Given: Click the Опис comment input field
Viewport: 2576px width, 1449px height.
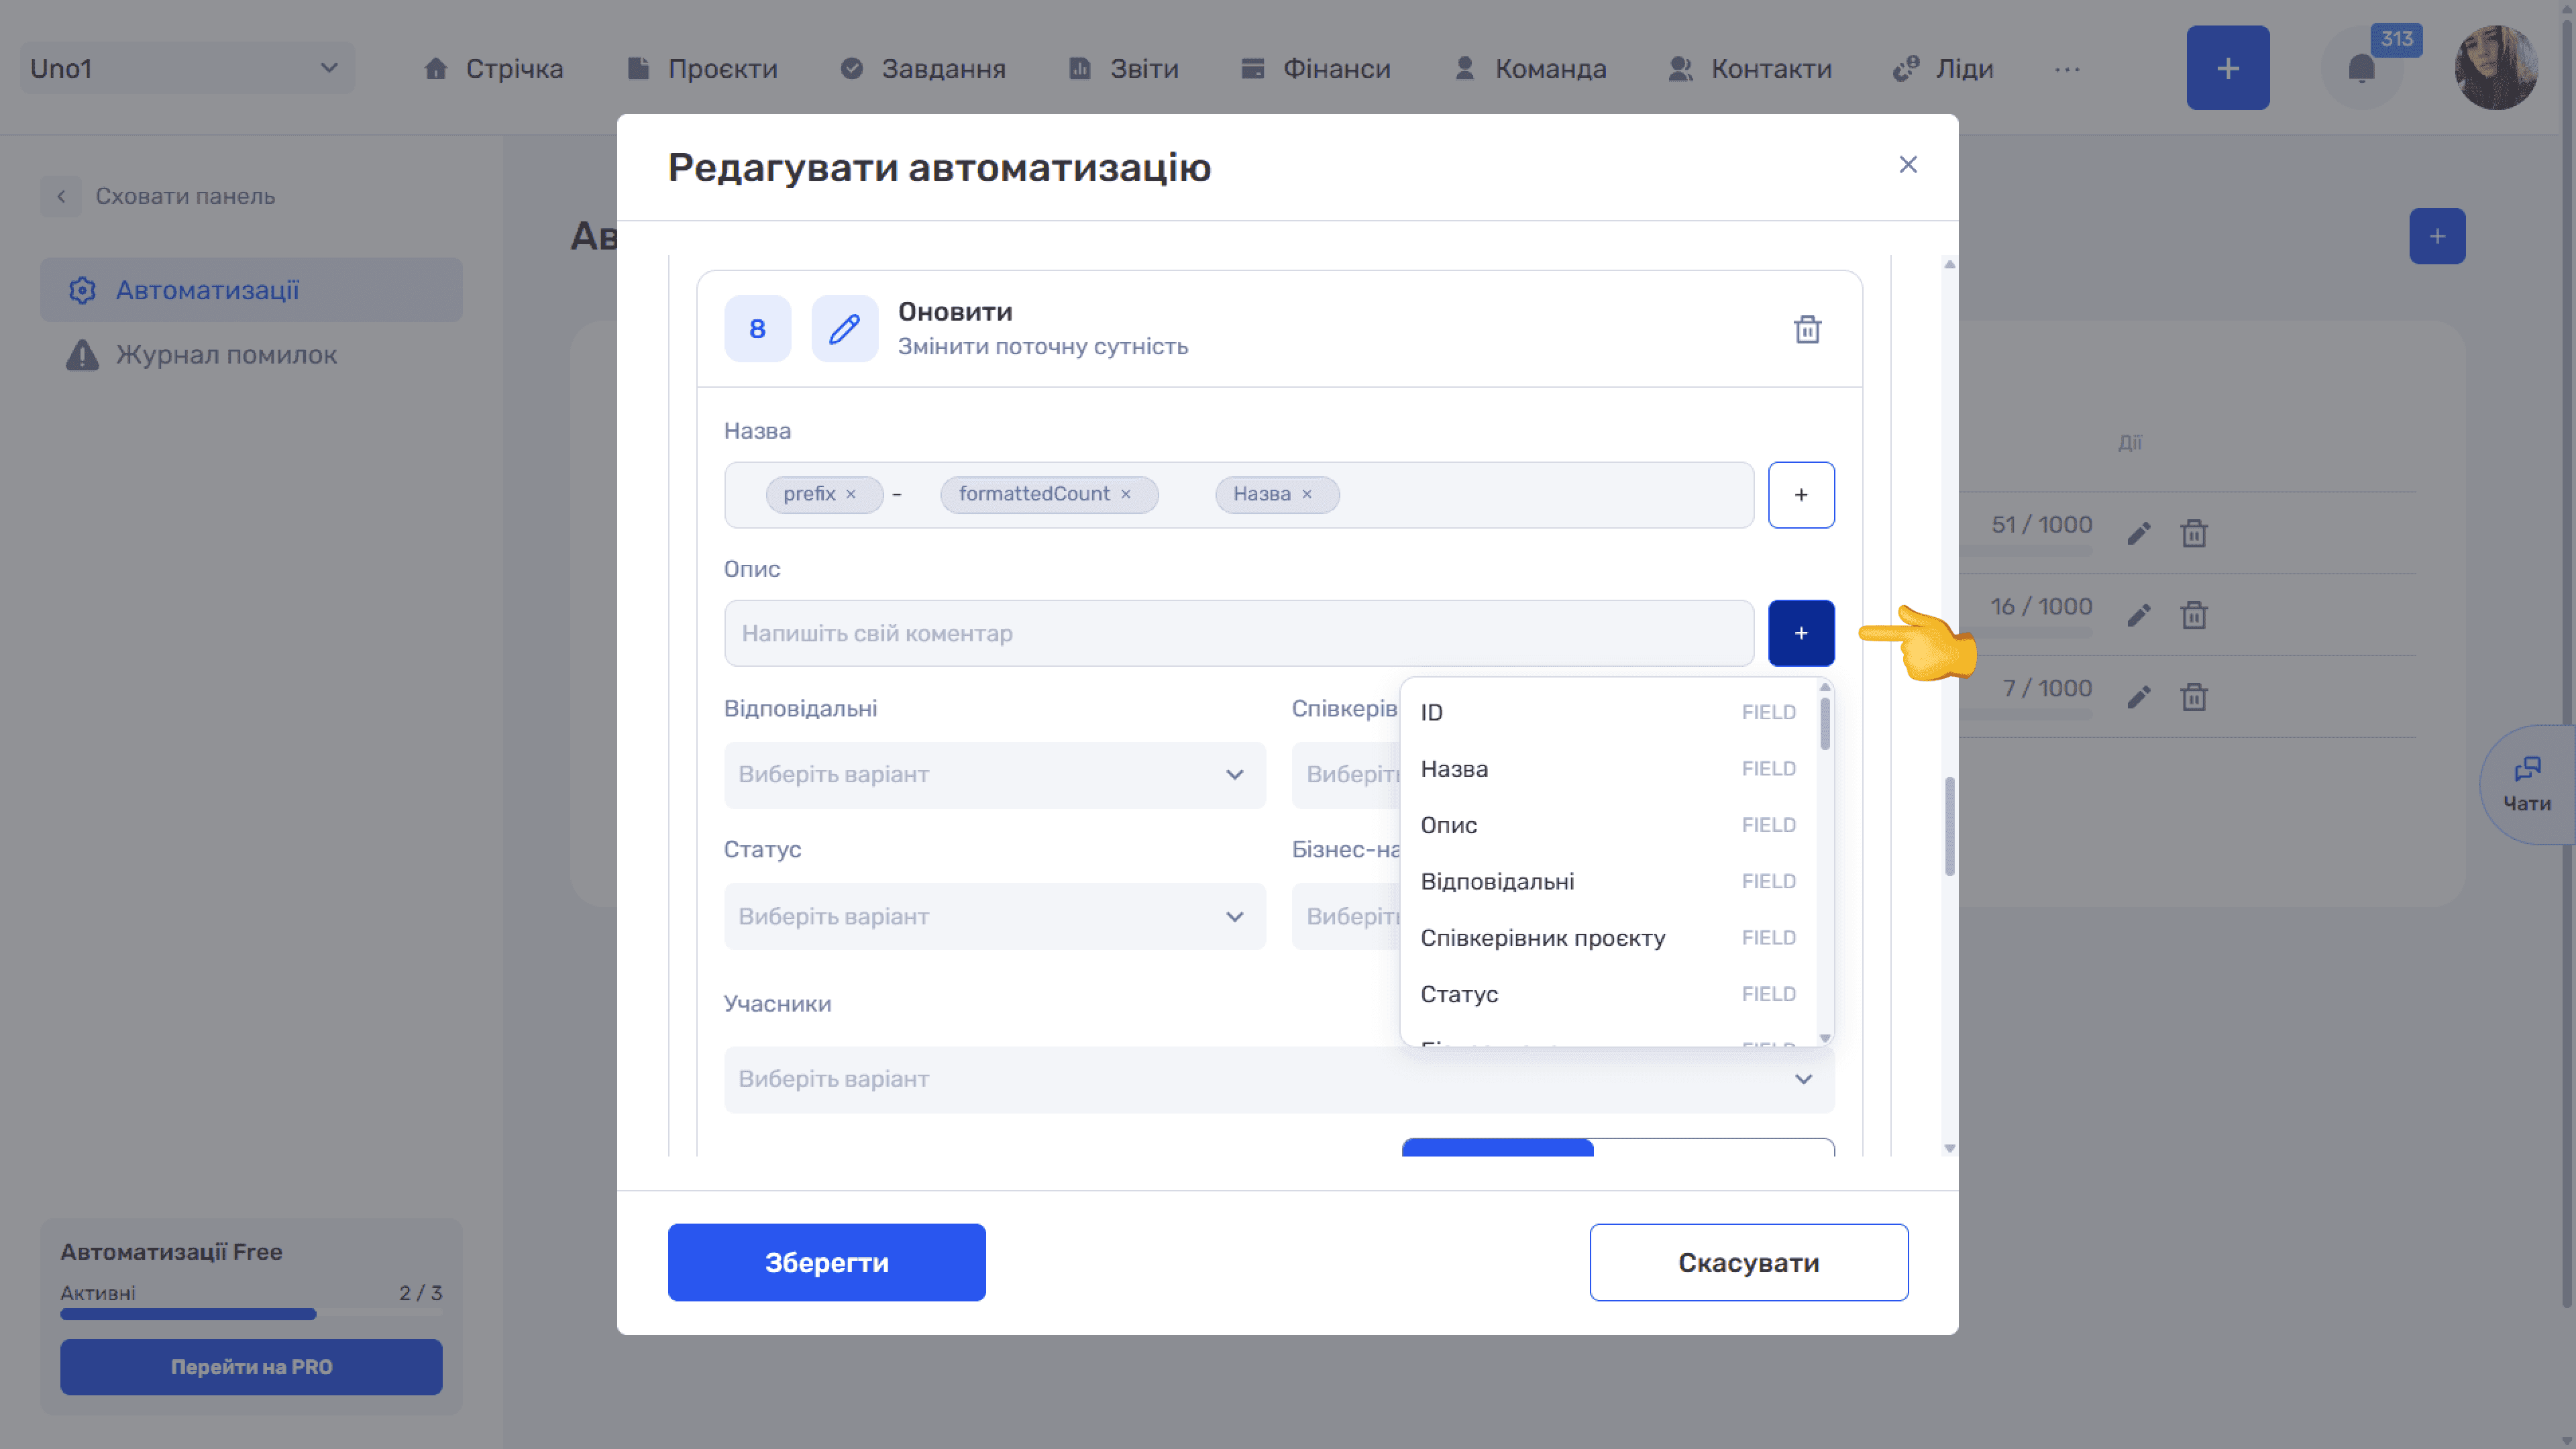Looking at the screenshot, I should [1239, 633].
